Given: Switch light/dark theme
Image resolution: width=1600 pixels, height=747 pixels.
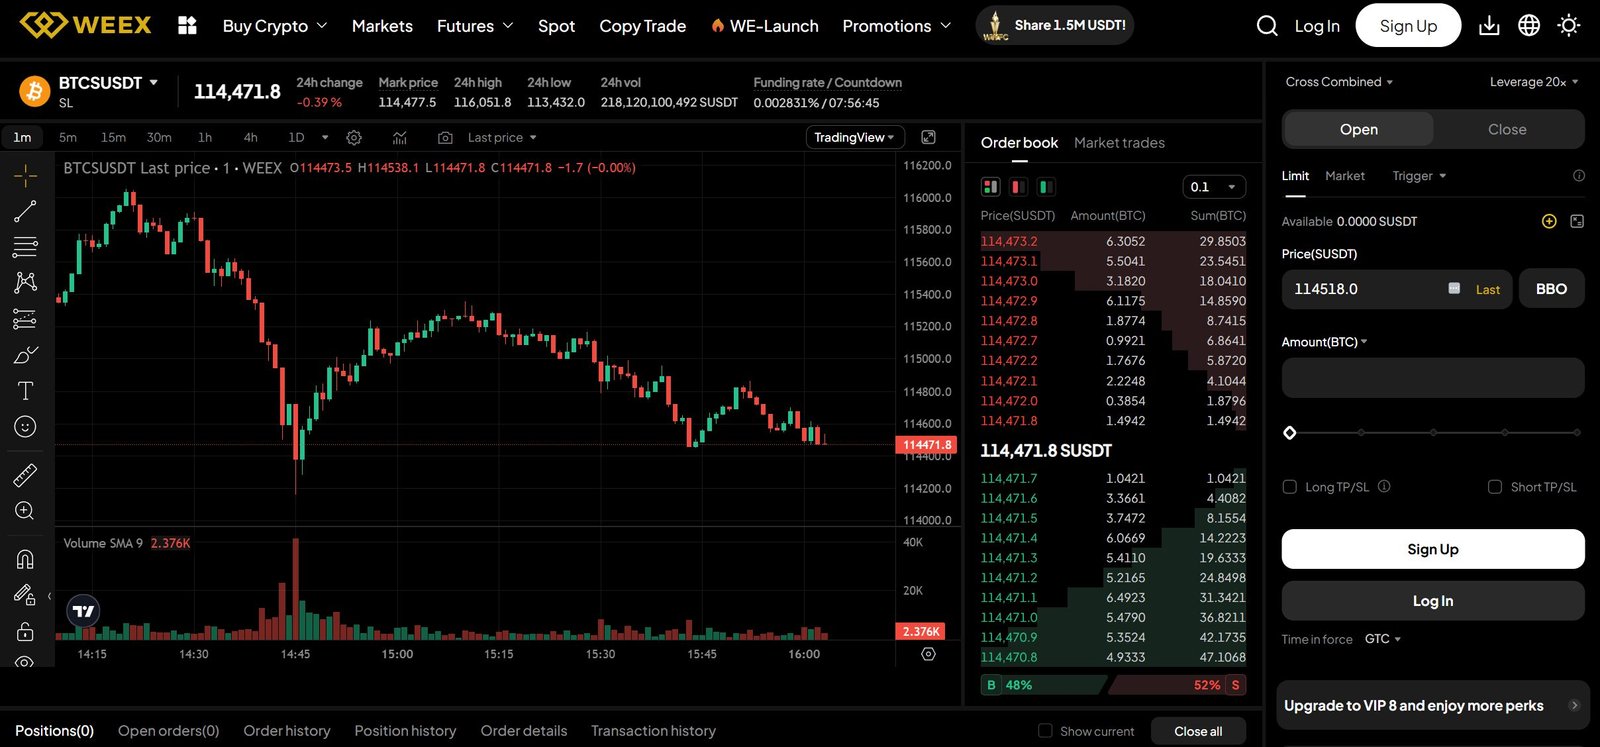Looking at the screenshot, I should (x=1569, y=26).
